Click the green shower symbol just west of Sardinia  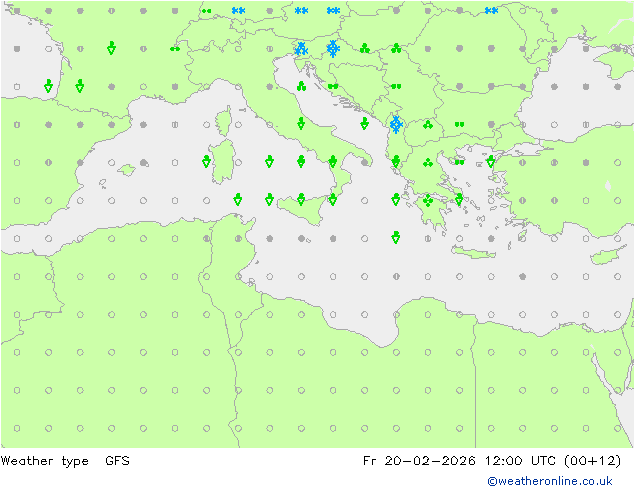206,161
